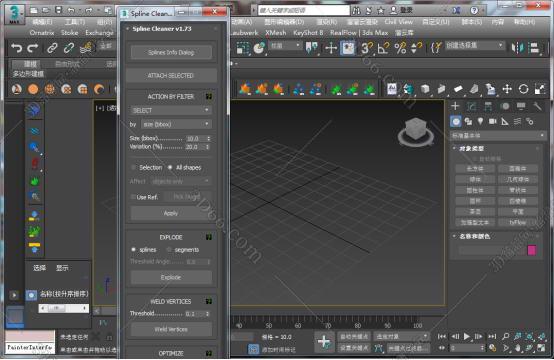Screen dimensions: 554x360
Task: Select Cameras category icon
Action: pos(493,122)
